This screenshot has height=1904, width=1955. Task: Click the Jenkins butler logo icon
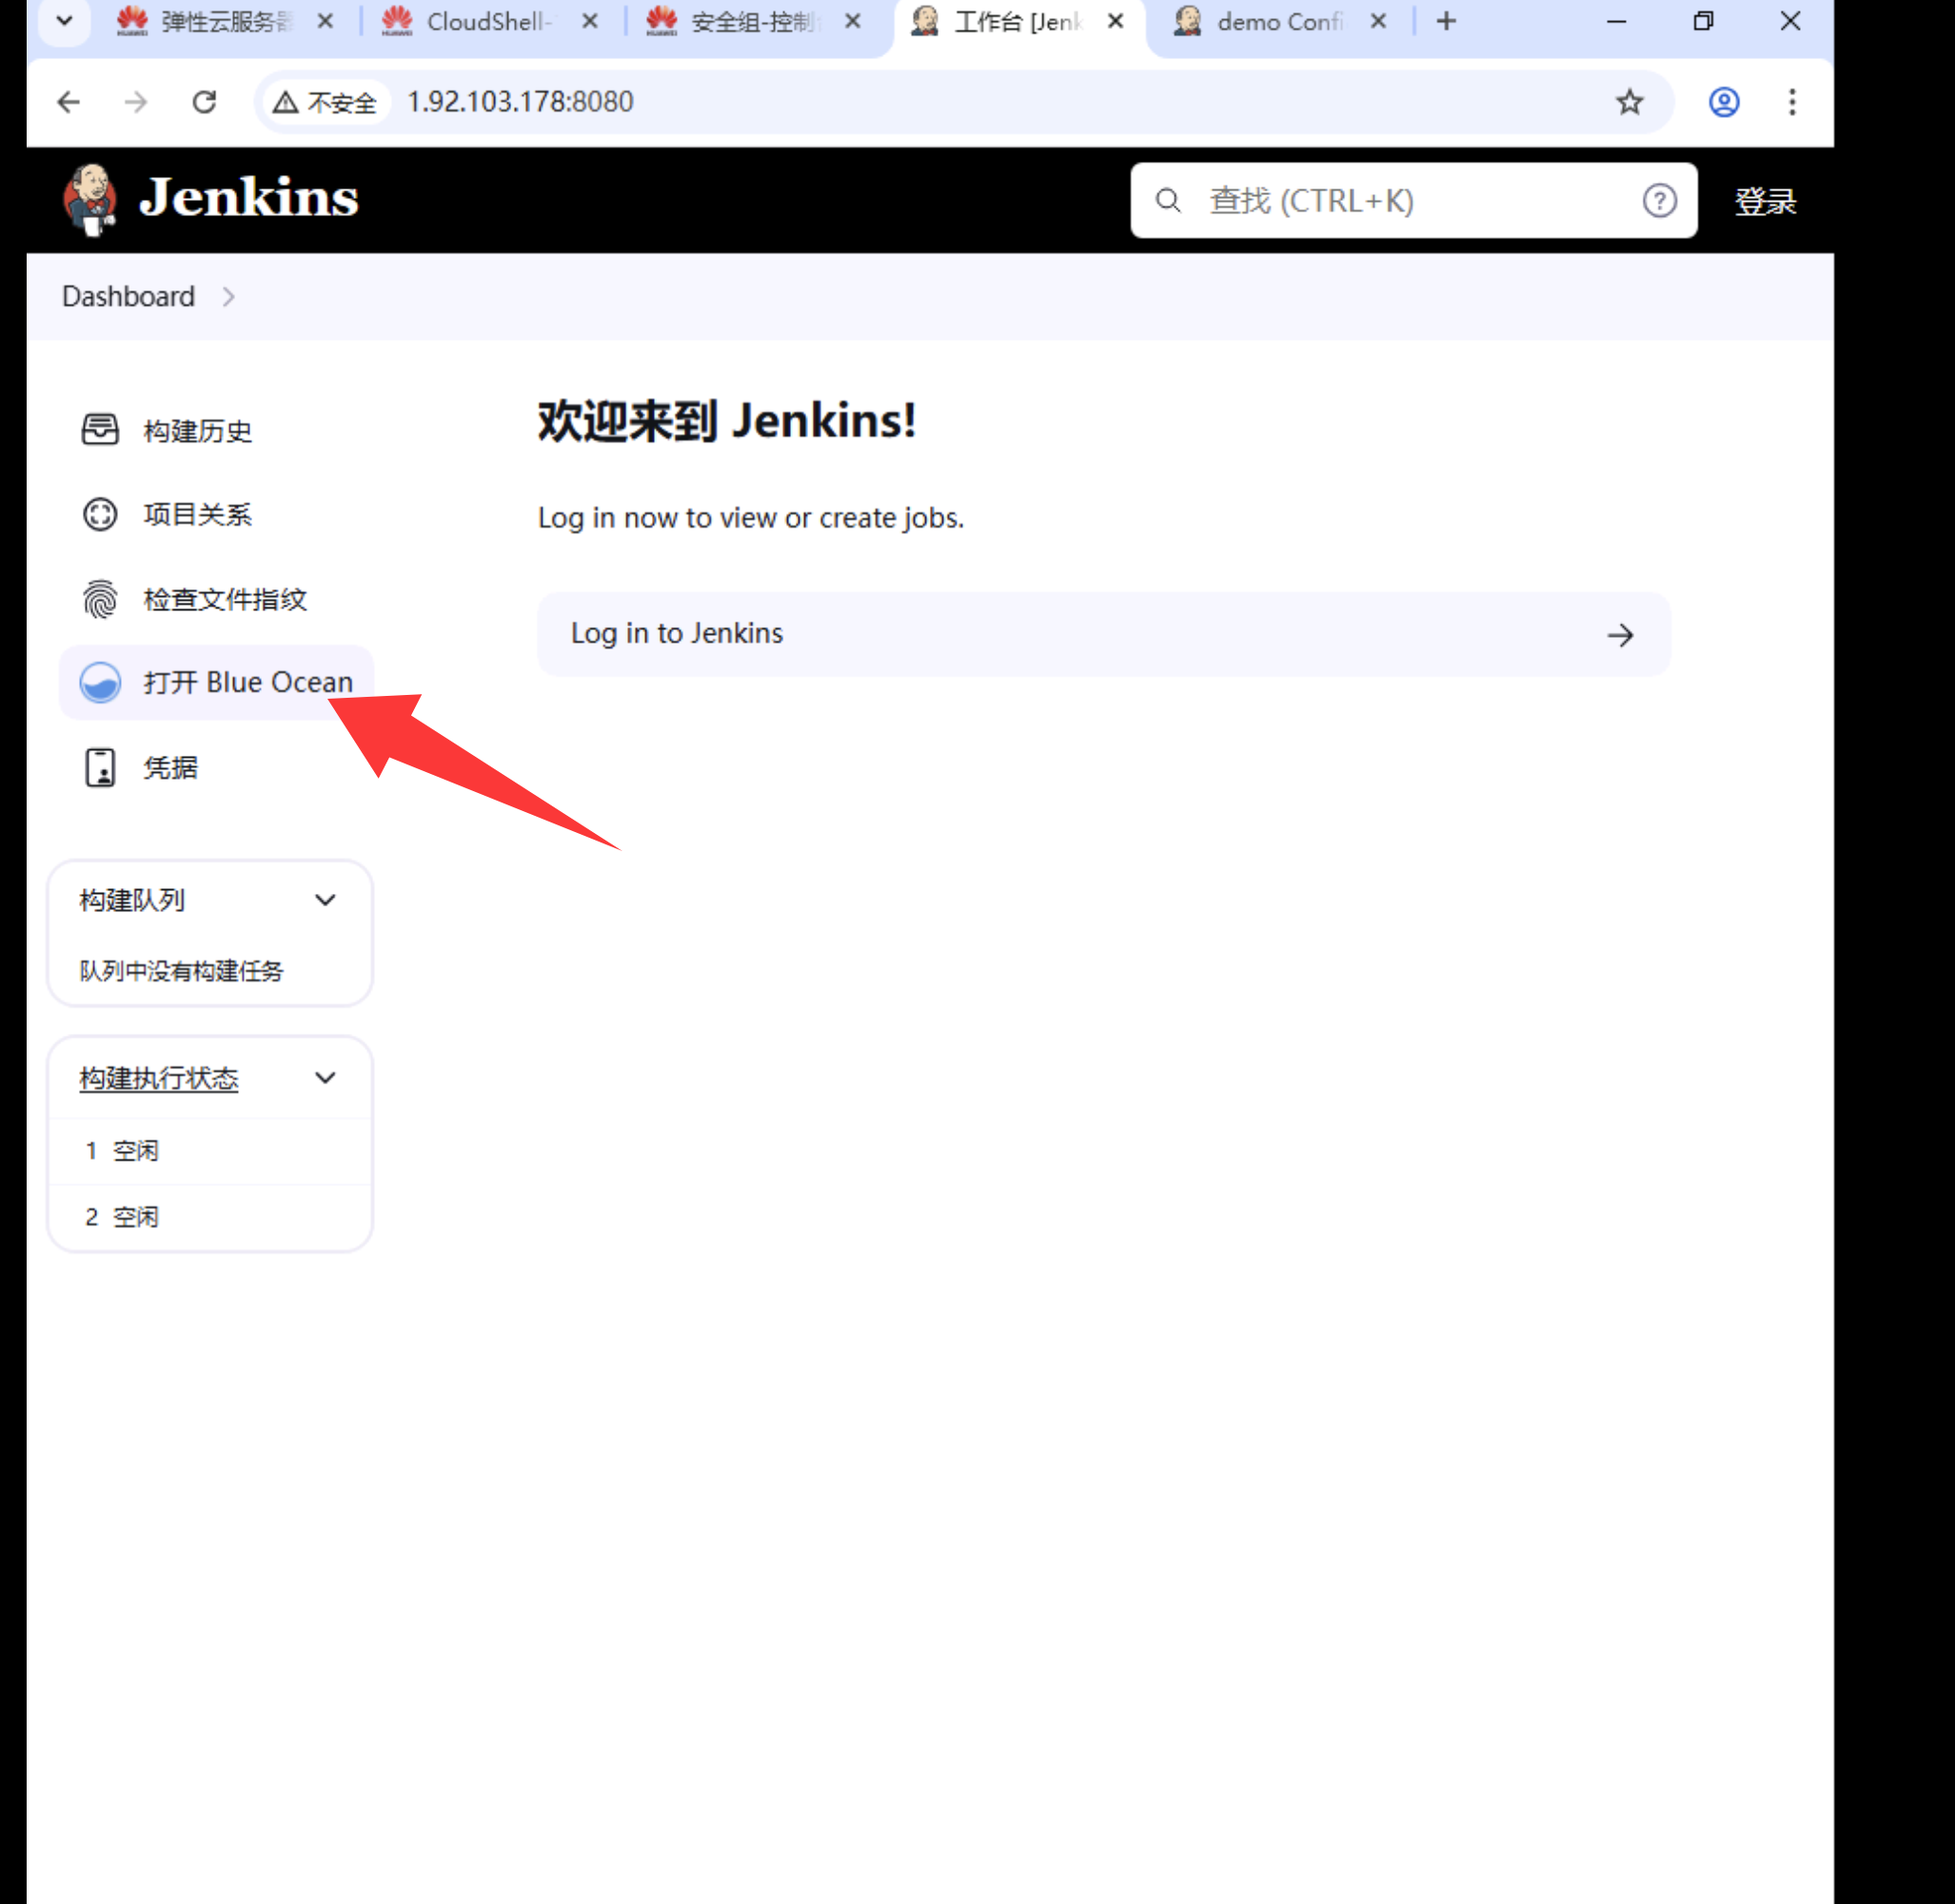click(x=91, y=199)
